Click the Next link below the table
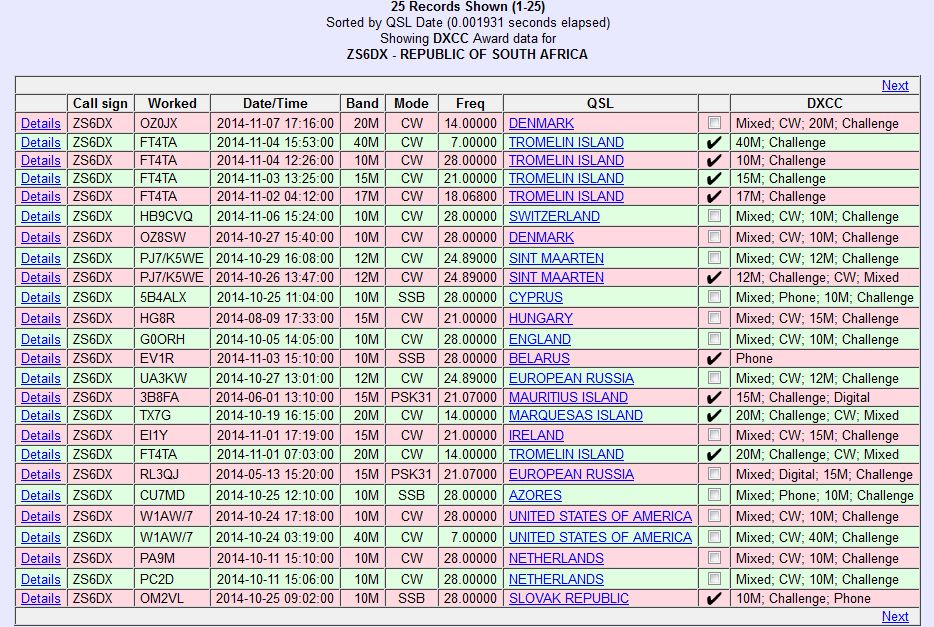 coord(895,616)
